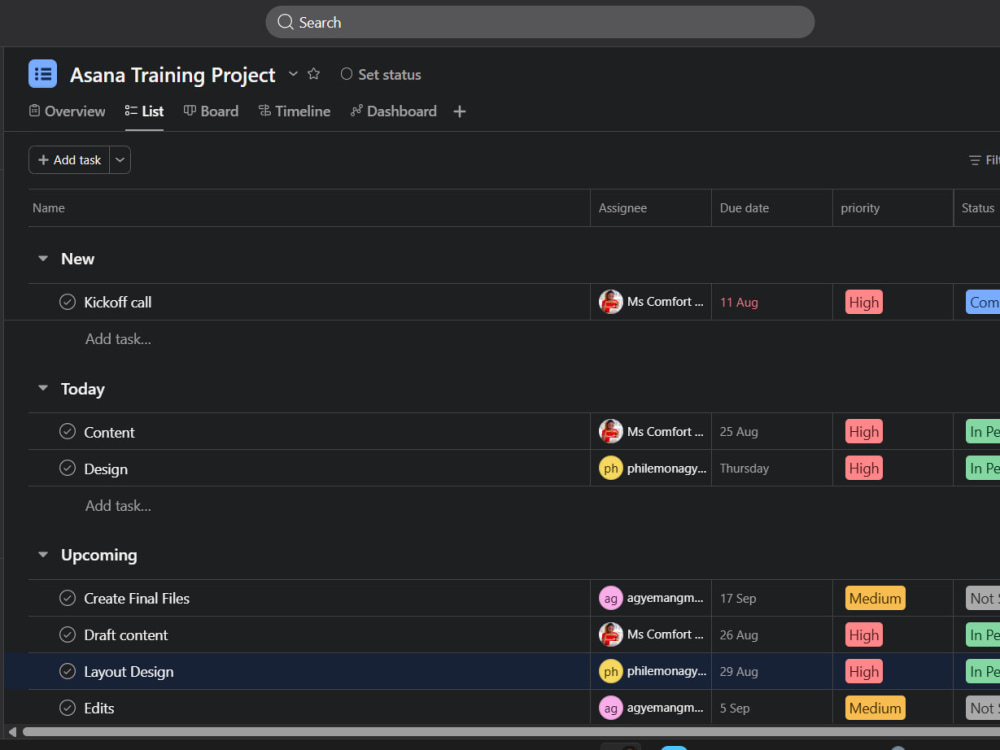1000x750 pixels.
Task: Open Medium priority on Edits row
Action: [x=875, y=708]
